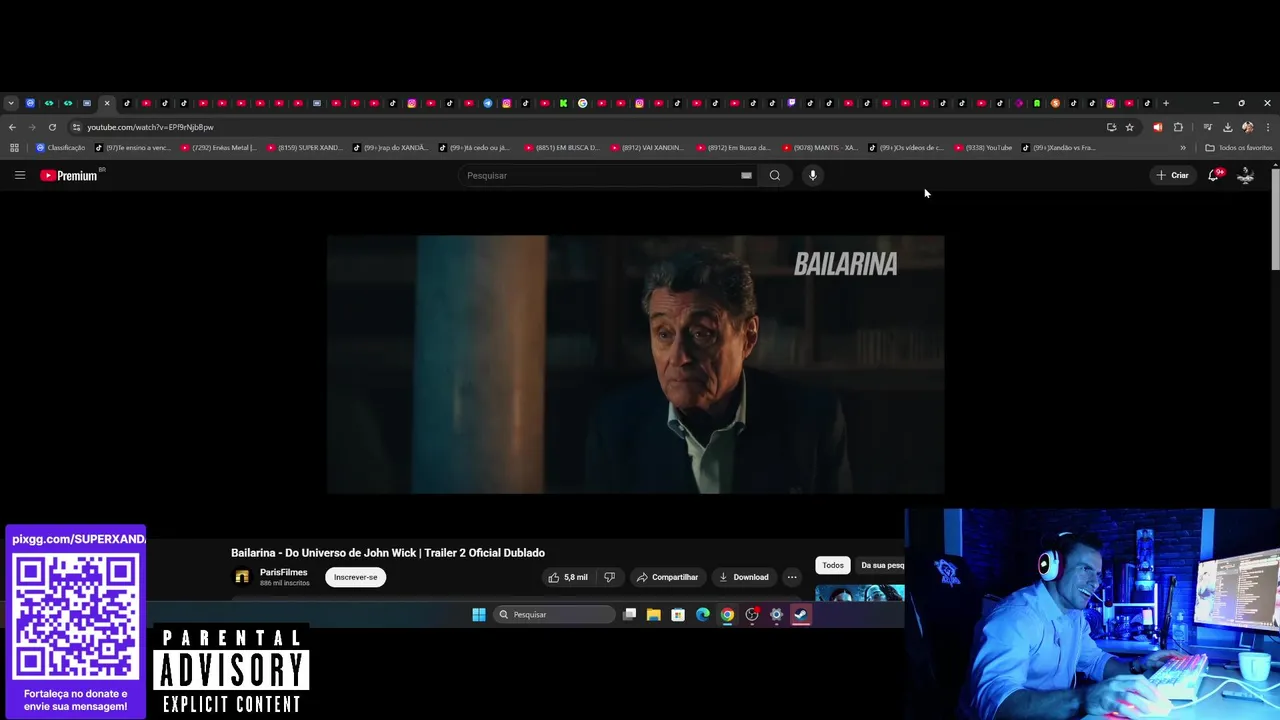Open the ParisFilmes channel avatar
This screenshot has height=720, width=1280.
point(242,577)
